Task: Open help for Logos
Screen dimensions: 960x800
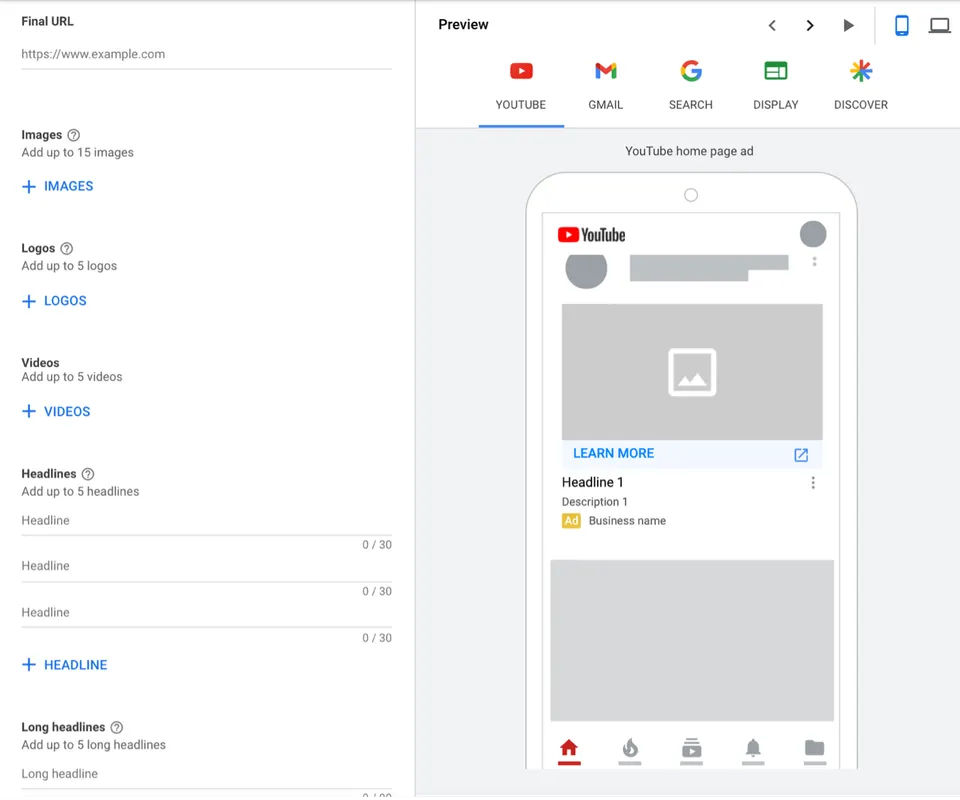Action: [x=67, y=248]
